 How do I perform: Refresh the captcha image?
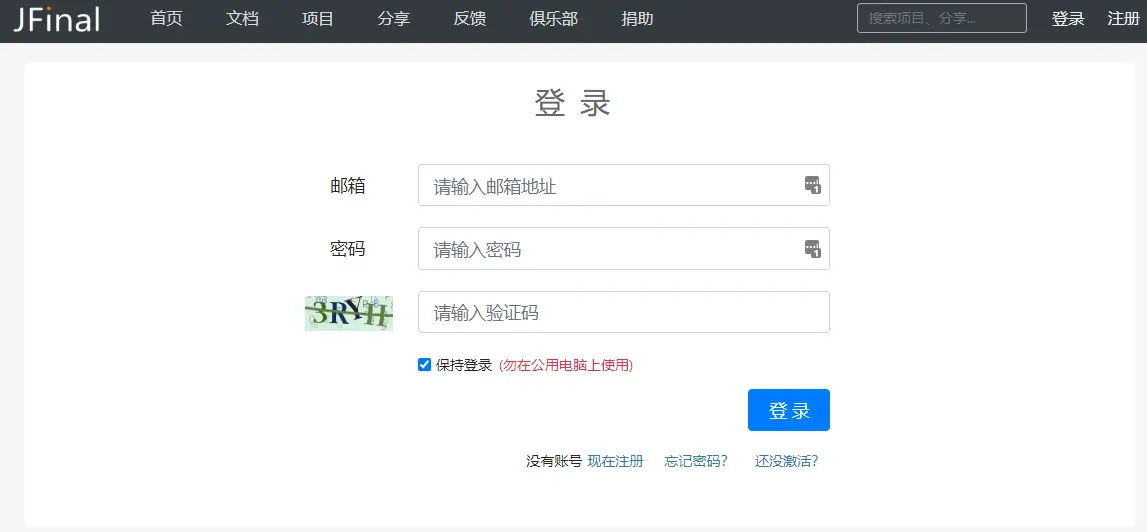[349, 313]
